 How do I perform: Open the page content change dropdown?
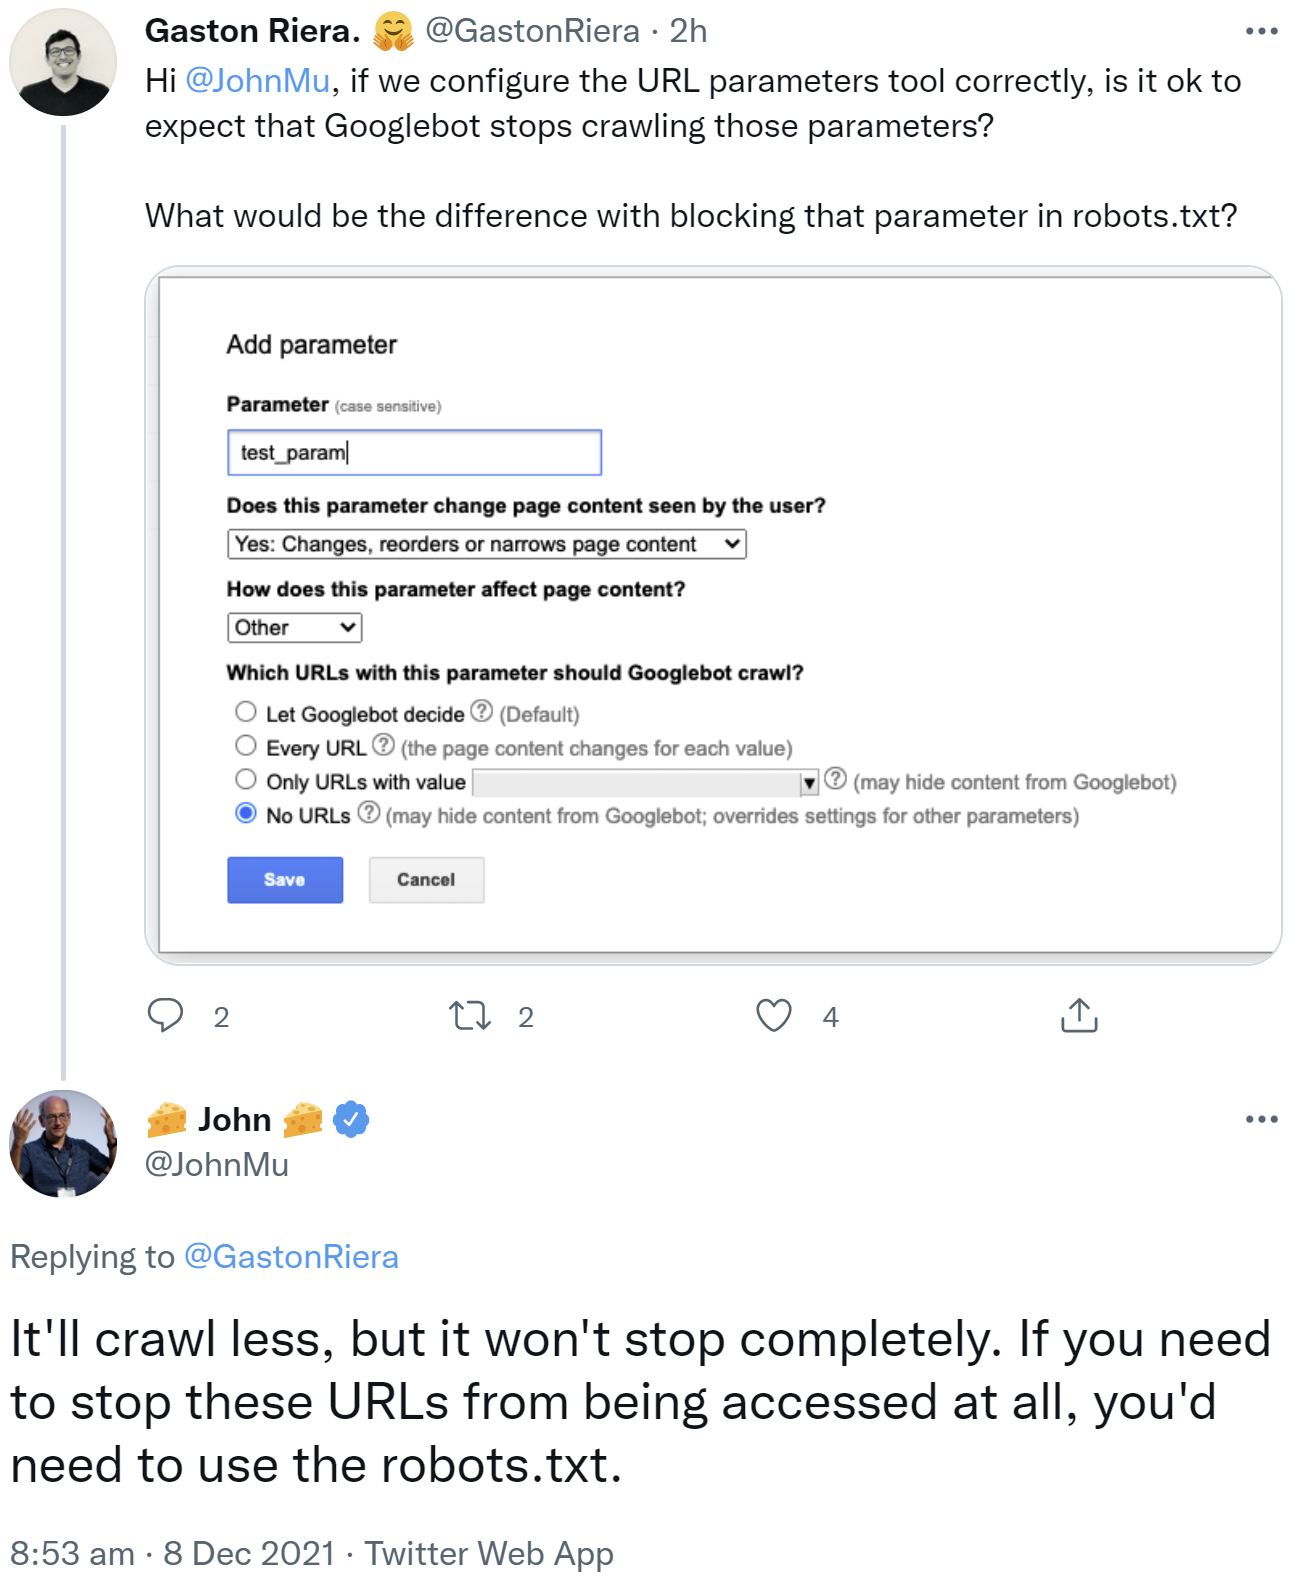pyautogui.click(x=486, y=544)
